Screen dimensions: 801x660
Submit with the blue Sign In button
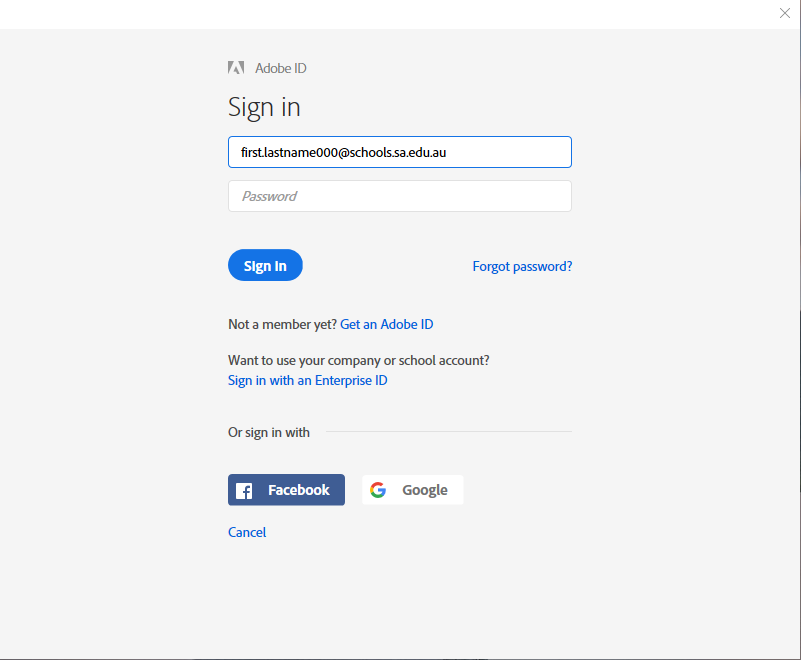tap(265, 265)
